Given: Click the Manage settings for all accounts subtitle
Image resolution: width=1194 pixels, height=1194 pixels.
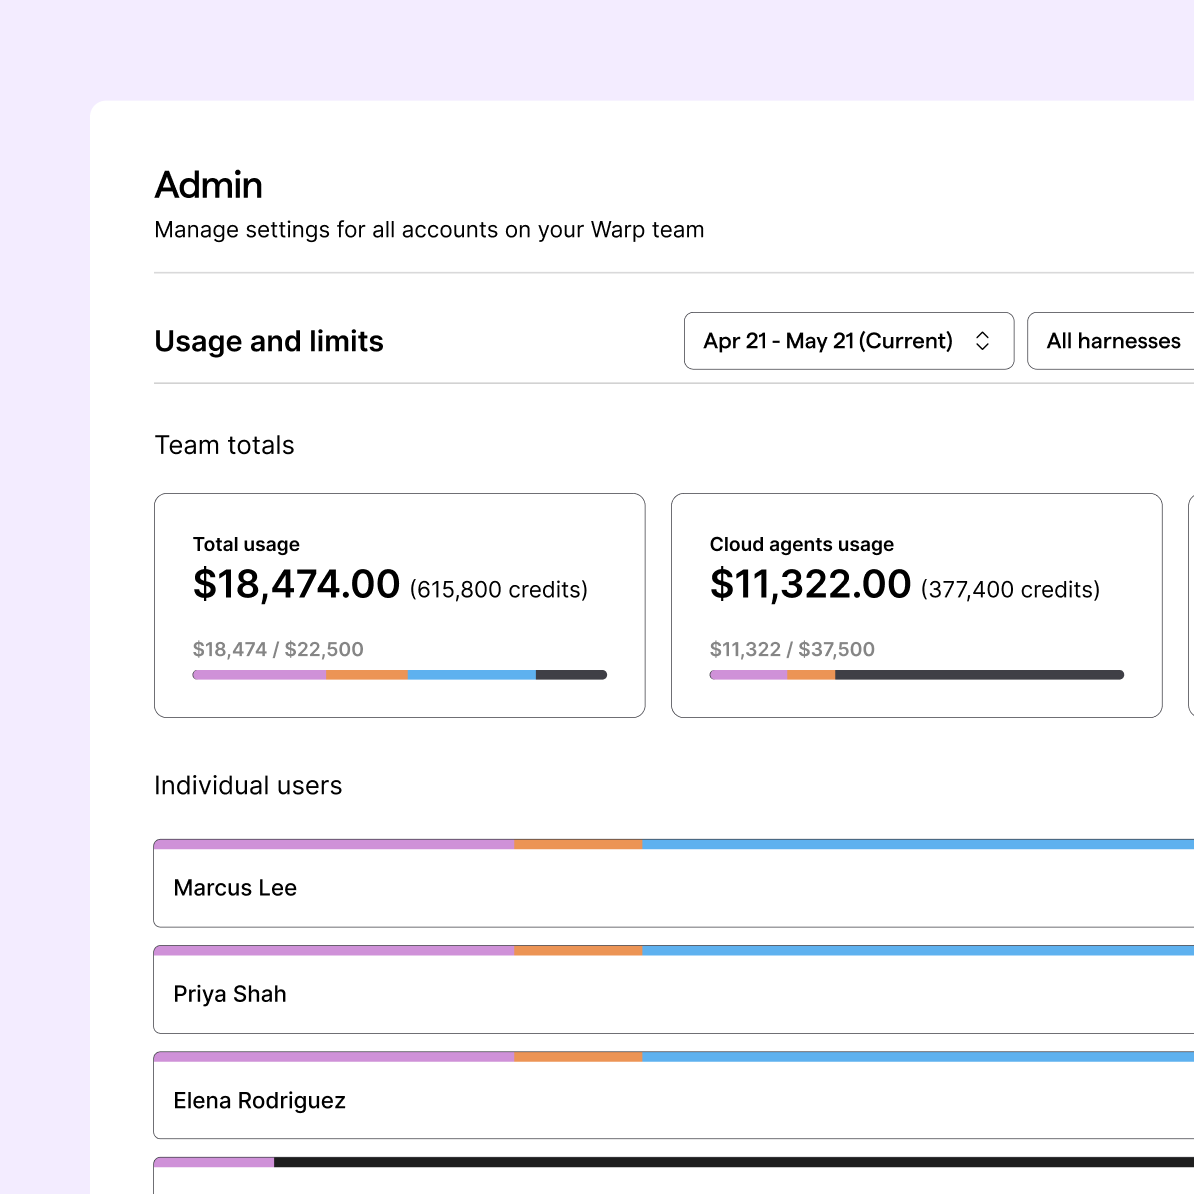Looking at the screenshot, I should pos(429,230).
